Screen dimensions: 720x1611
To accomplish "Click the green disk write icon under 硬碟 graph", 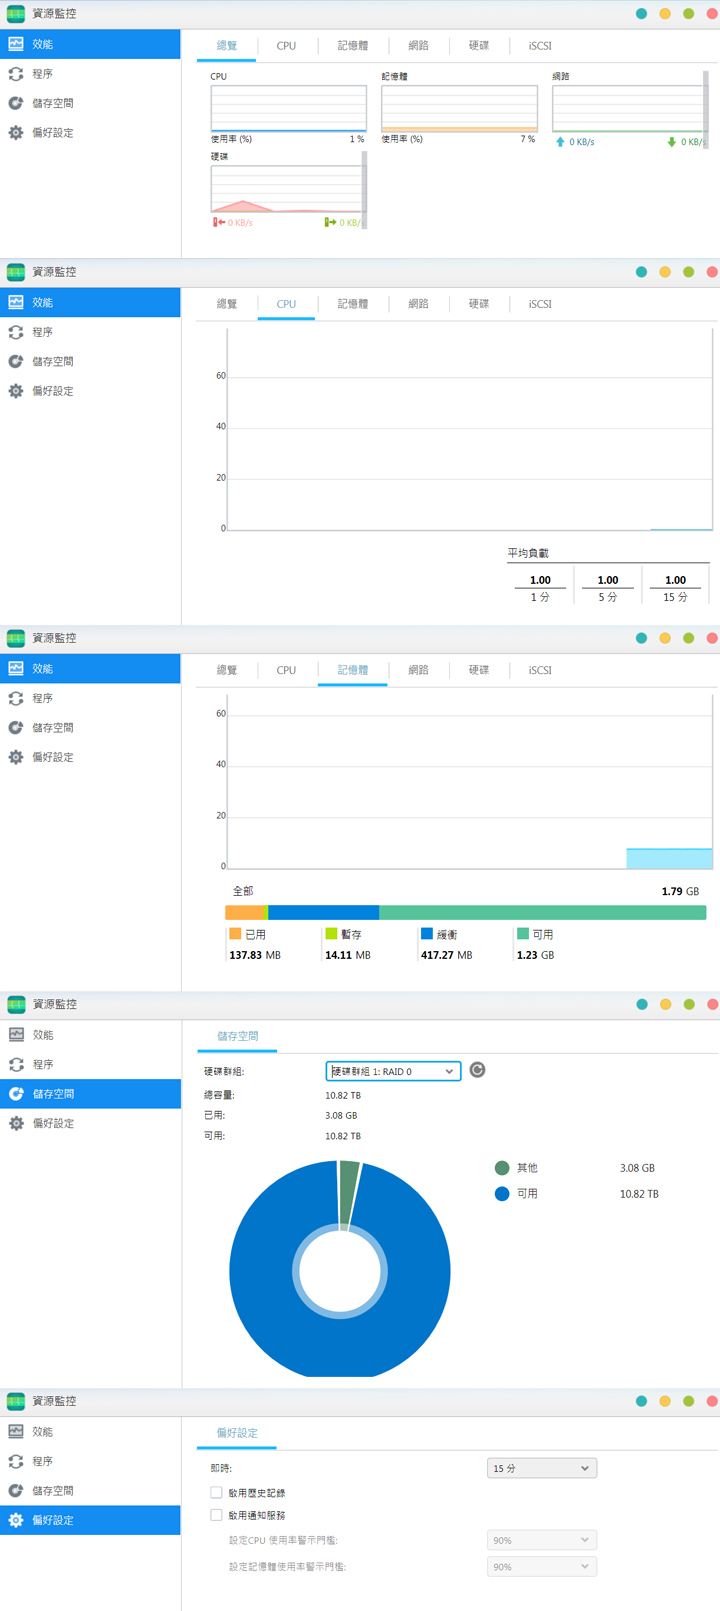I will [330, 222].
